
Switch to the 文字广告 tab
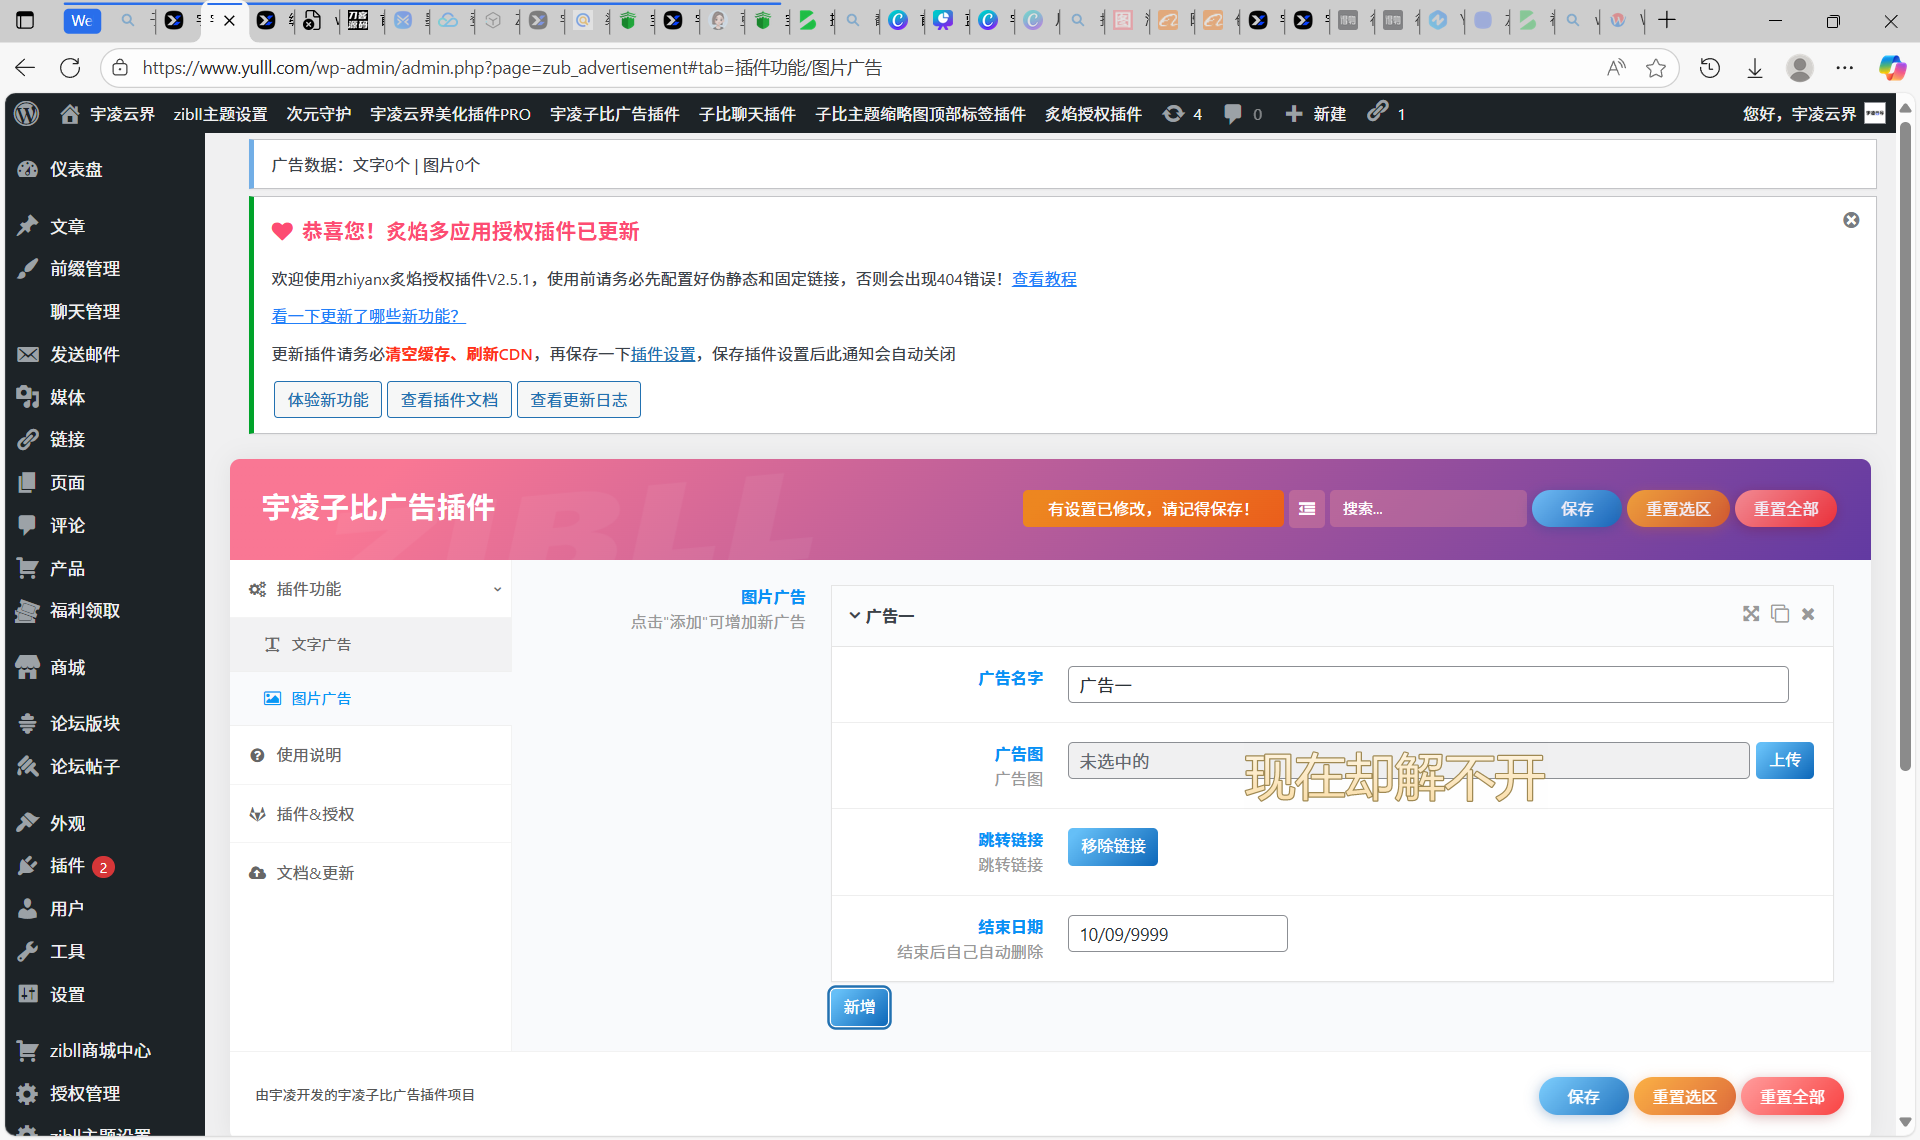coord(321,644)
